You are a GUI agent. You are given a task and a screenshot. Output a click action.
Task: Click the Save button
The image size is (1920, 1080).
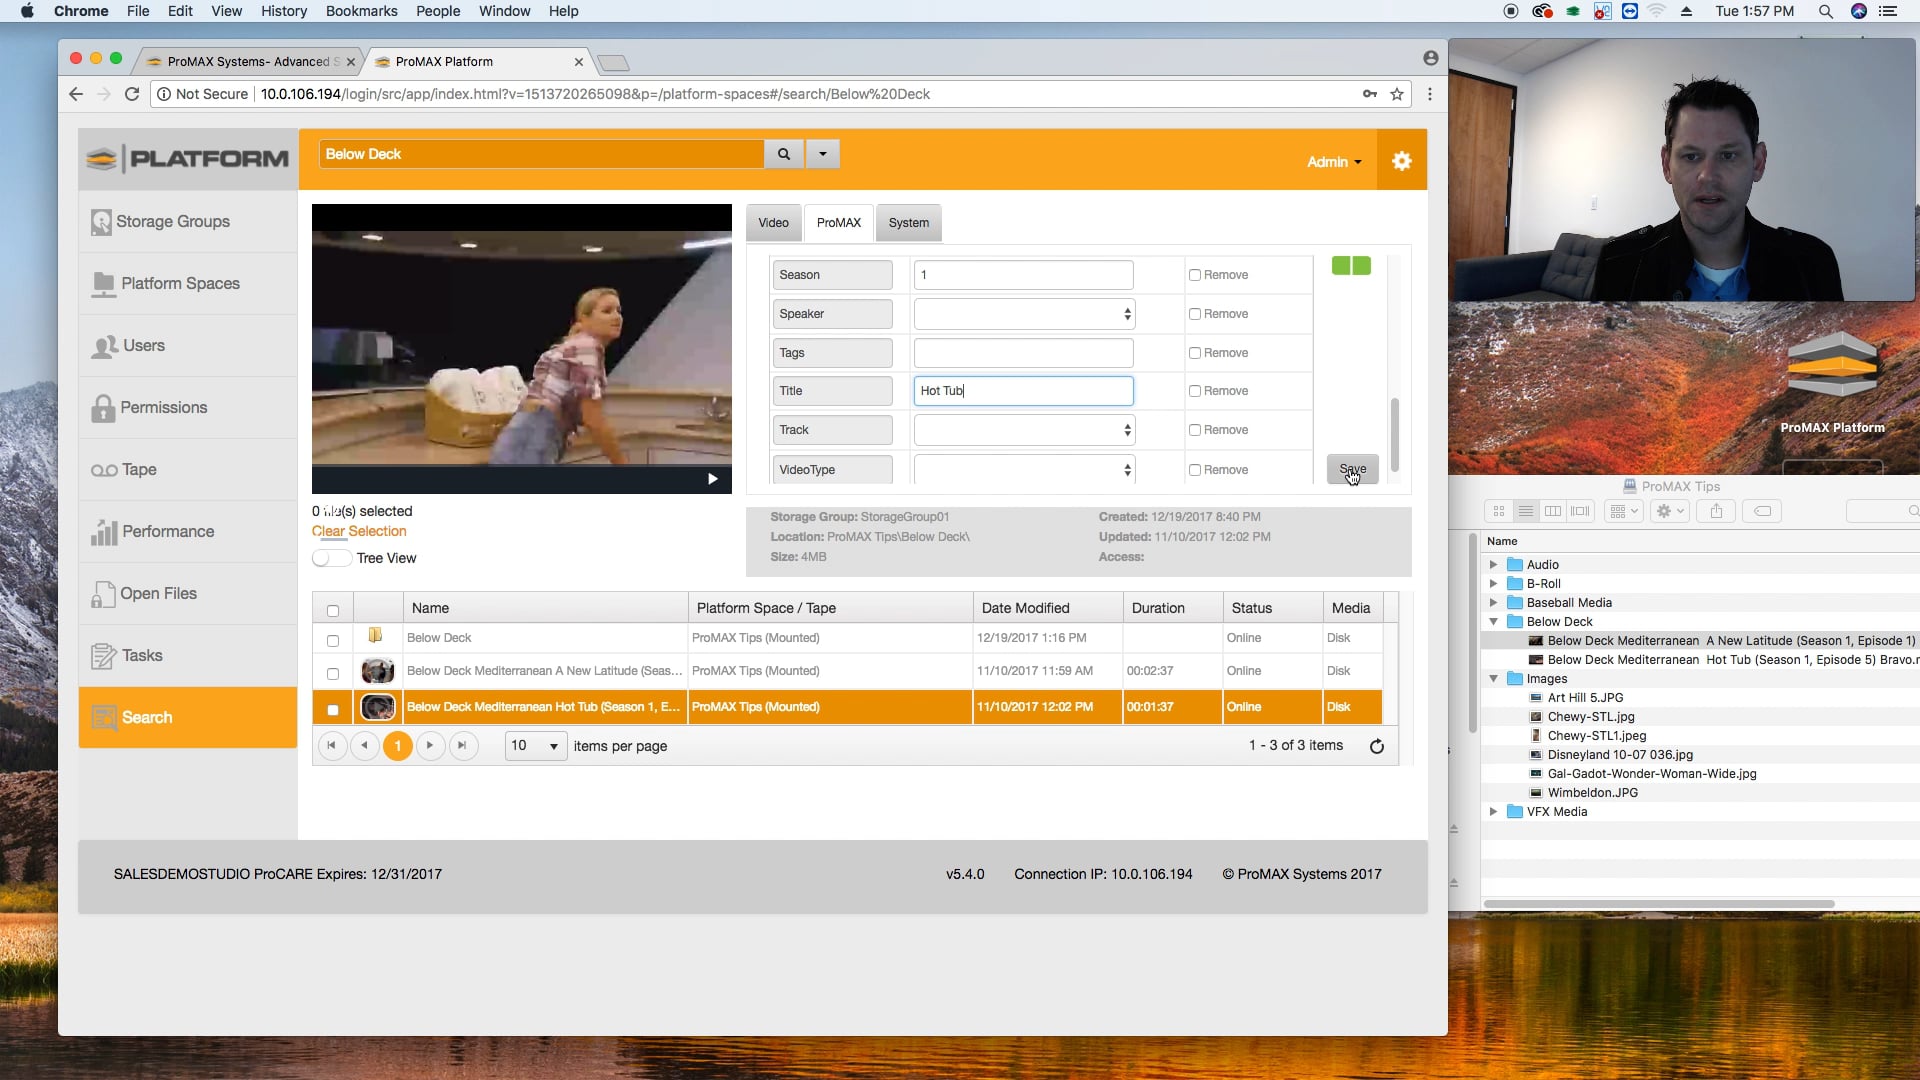click(1352, 469)
